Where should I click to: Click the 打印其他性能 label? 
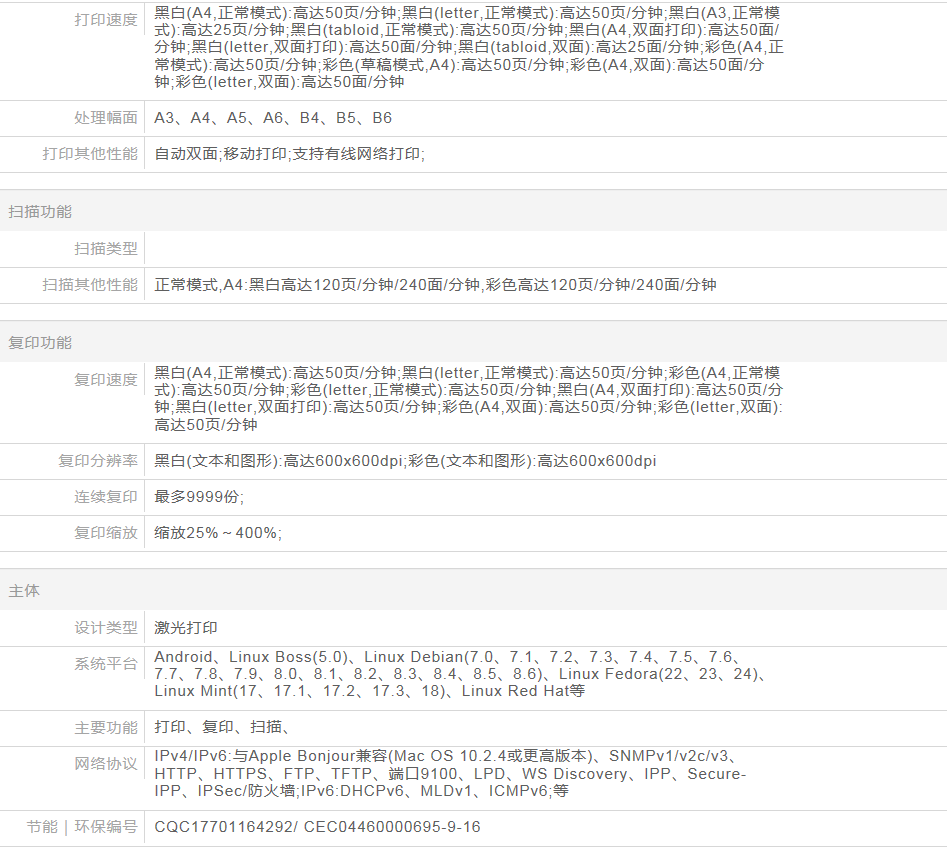[90, 154]
